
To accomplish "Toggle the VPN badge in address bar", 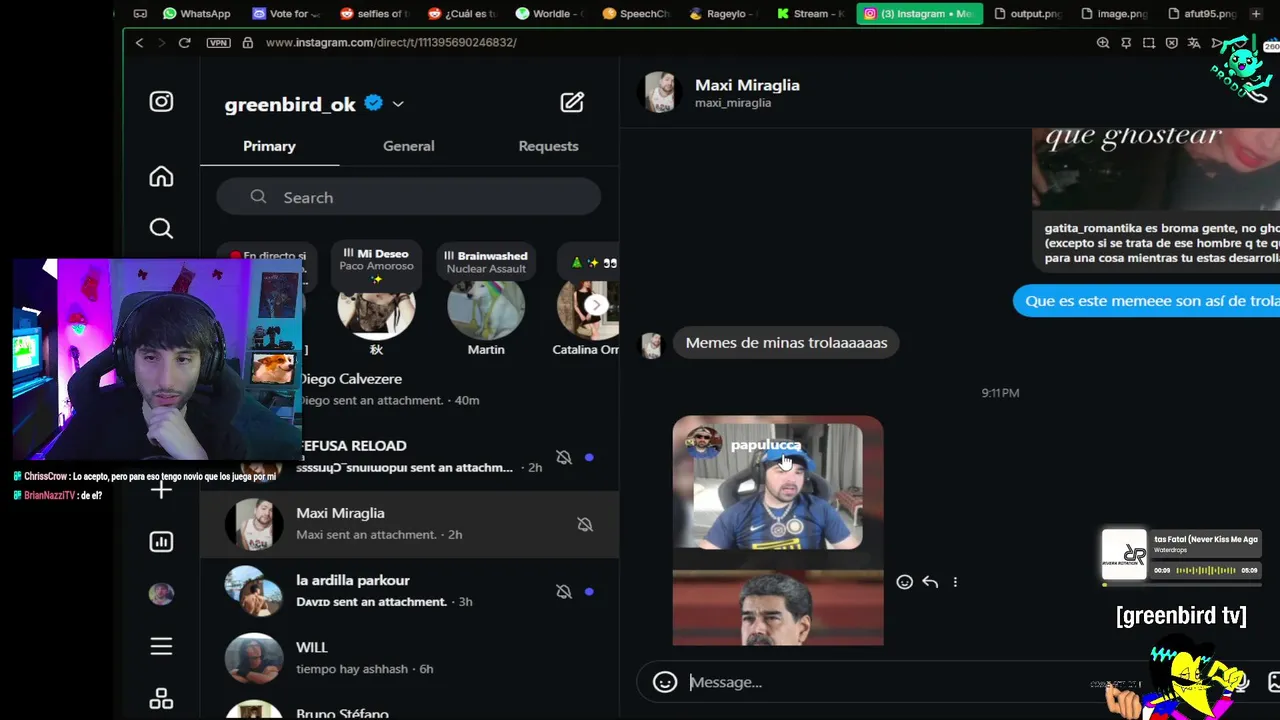I will pos(218,43).
